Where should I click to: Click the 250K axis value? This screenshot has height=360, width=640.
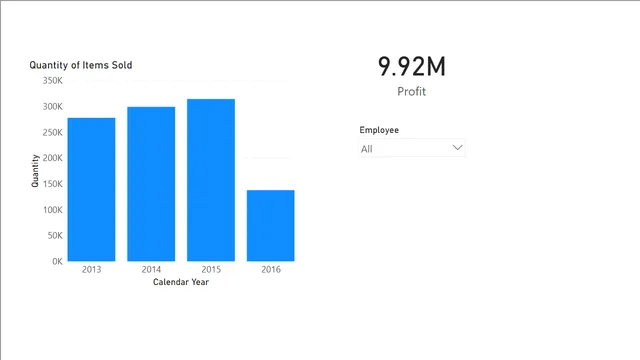tap(53, 132)
